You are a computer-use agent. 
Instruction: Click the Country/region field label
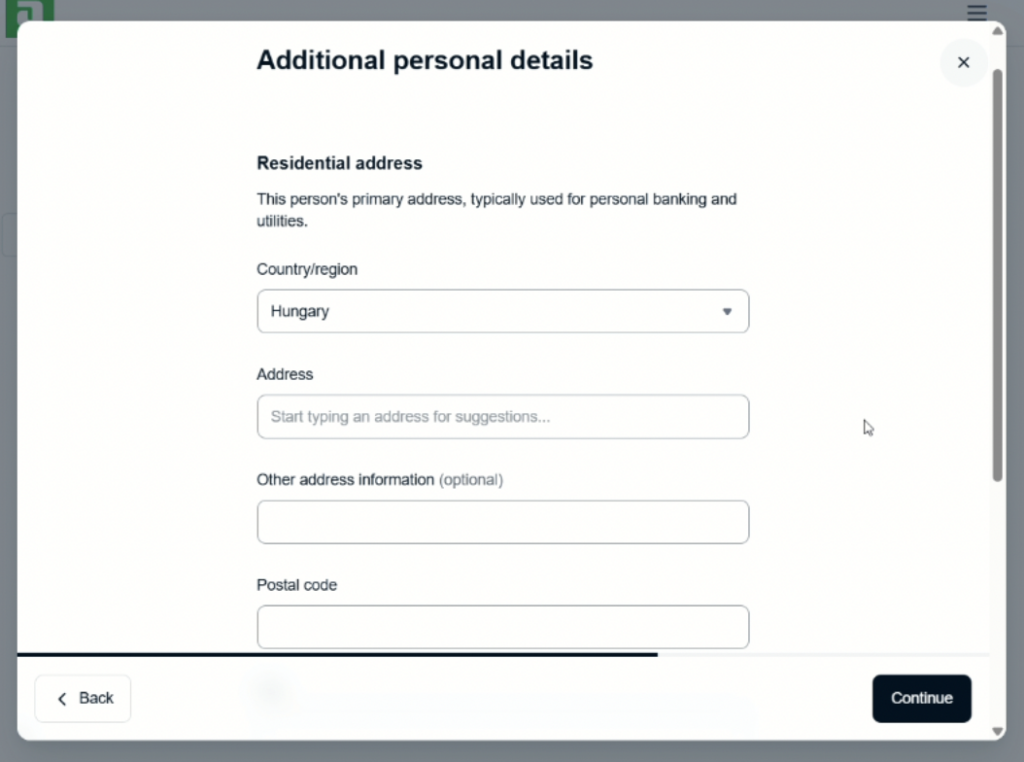click(x=307, y=269)
